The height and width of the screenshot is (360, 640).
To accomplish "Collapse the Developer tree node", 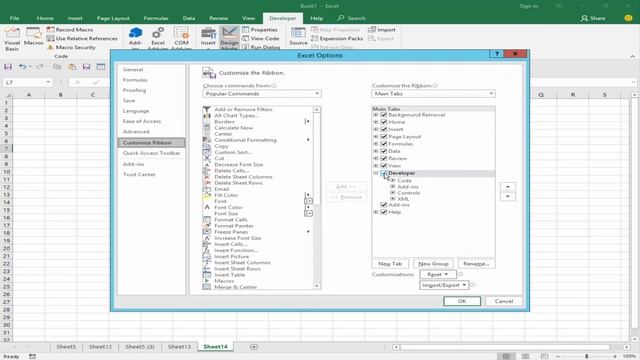I will point(376,173).
